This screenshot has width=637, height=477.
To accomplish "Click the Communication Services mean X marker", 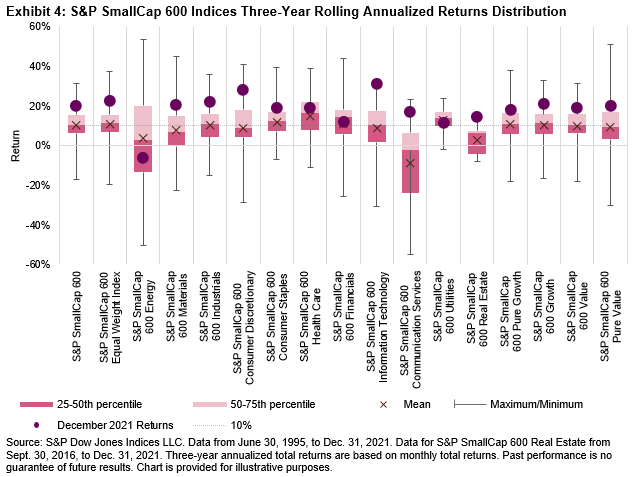I will click(409, 163).
